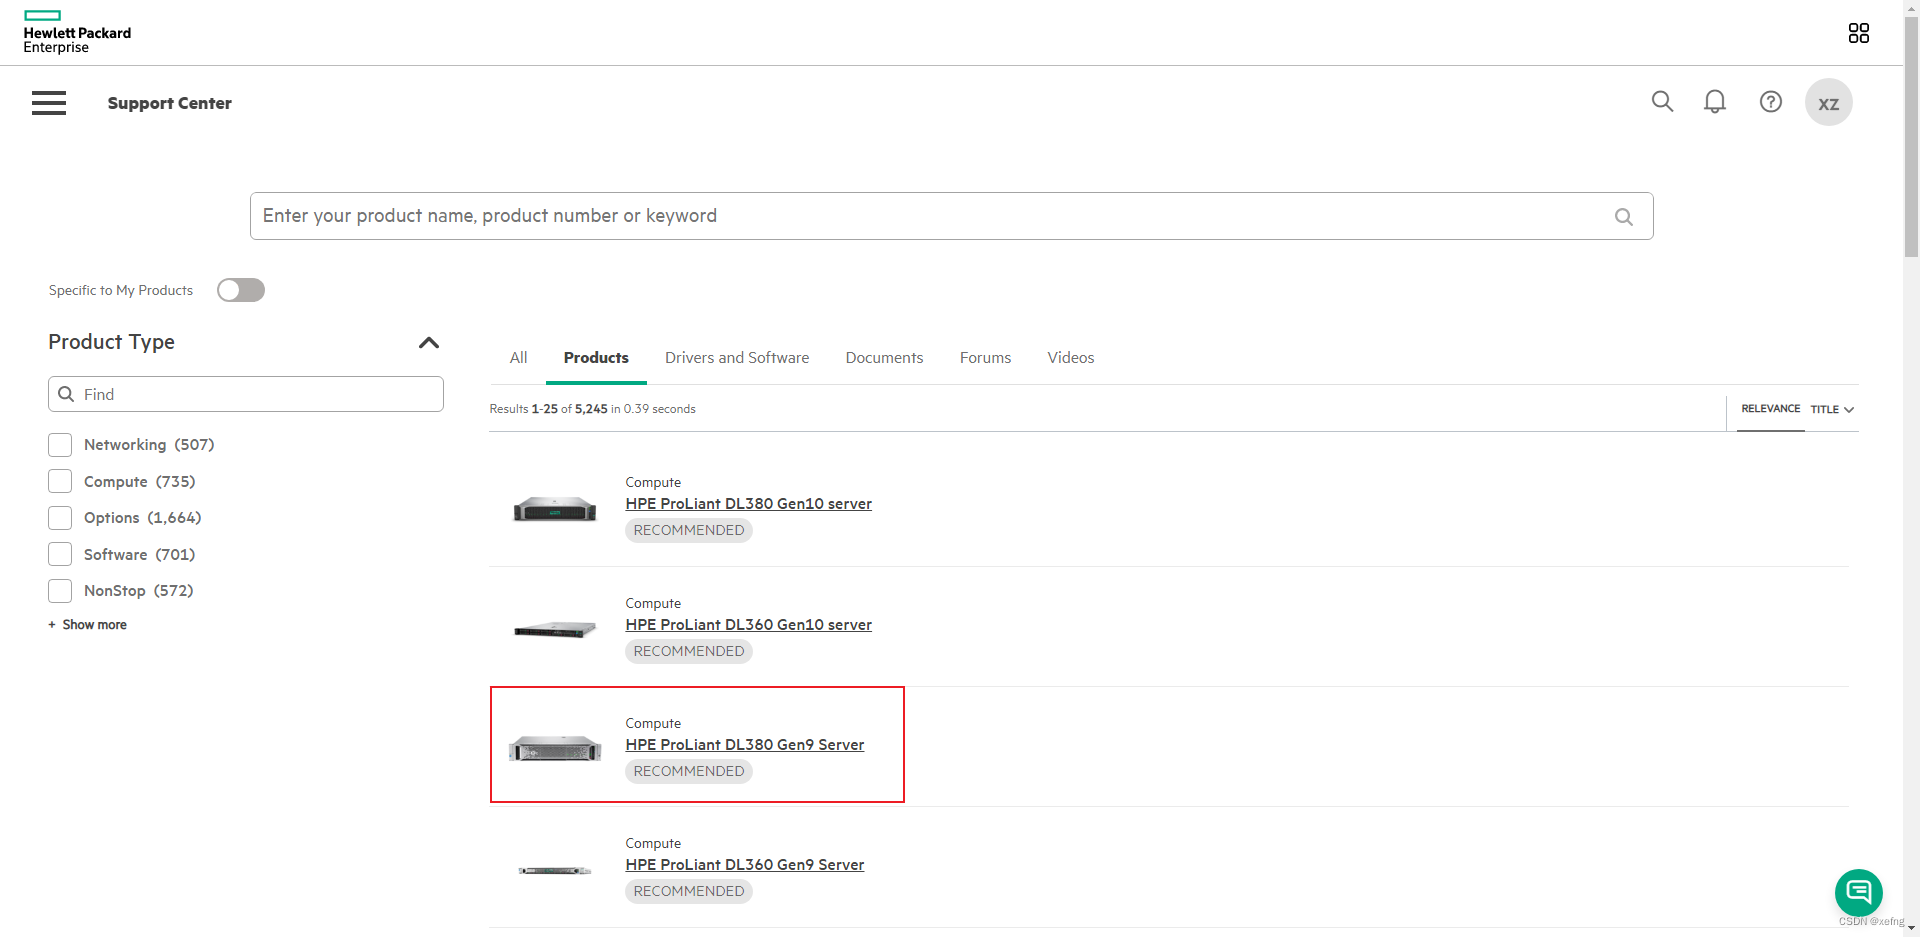Click the magnifier icon in the Find field
The width and height of the screenshot is (1920, 937).
[66, 394]
